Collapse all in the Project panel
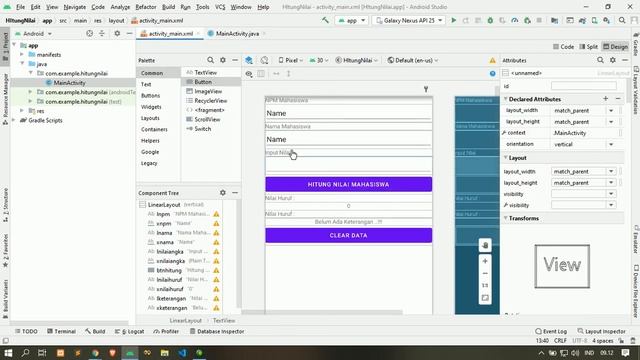This screenshot has width=640, height=360. [x=102, y=33]
